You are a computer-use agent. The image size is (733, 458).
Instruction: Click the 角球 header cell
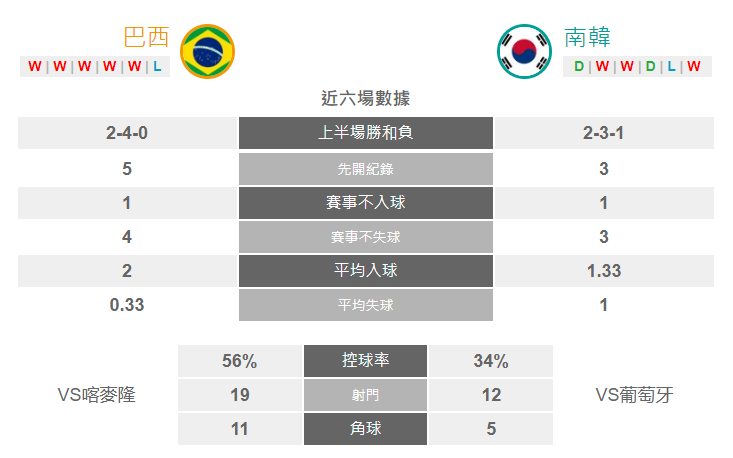click(365, 429)
